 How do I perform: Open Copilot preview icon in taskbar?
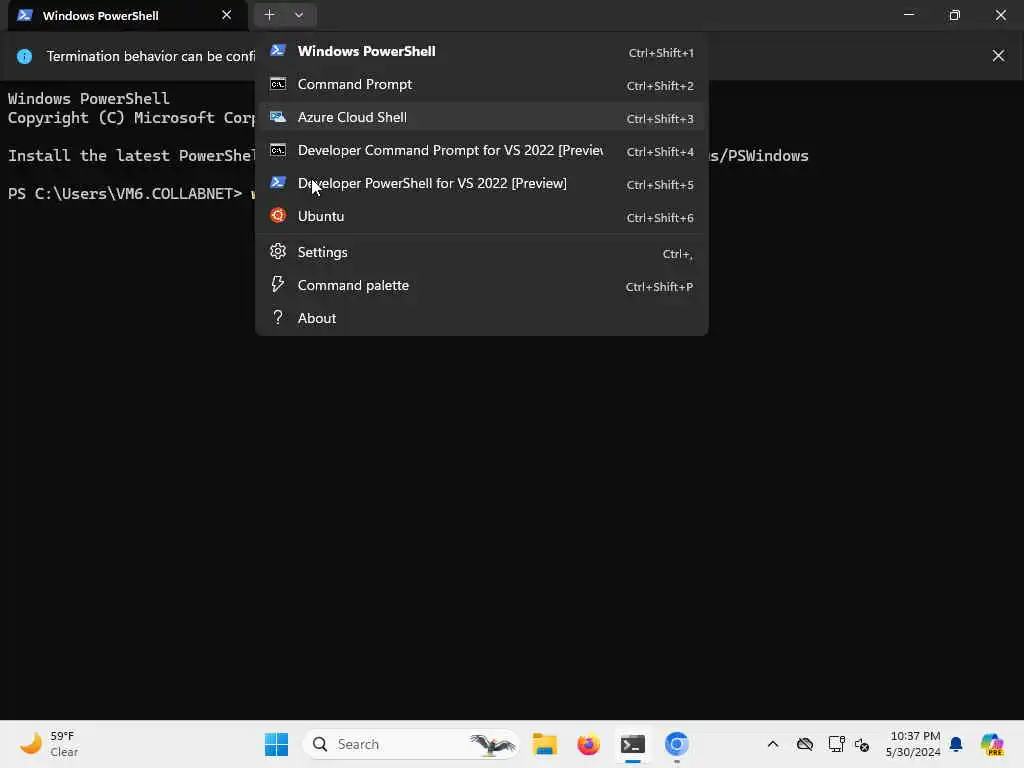pyautogui.click(x=992, y=744)
